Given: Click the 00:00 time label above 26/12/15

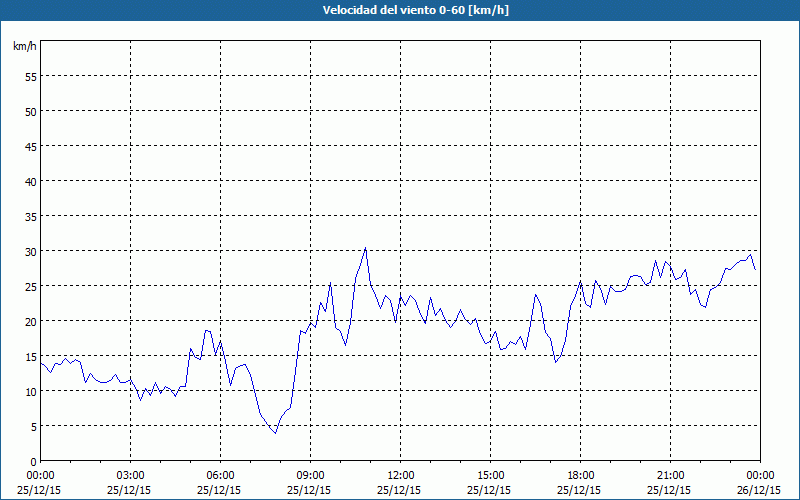Looking at the screenshot, I should tap(760, 476).
